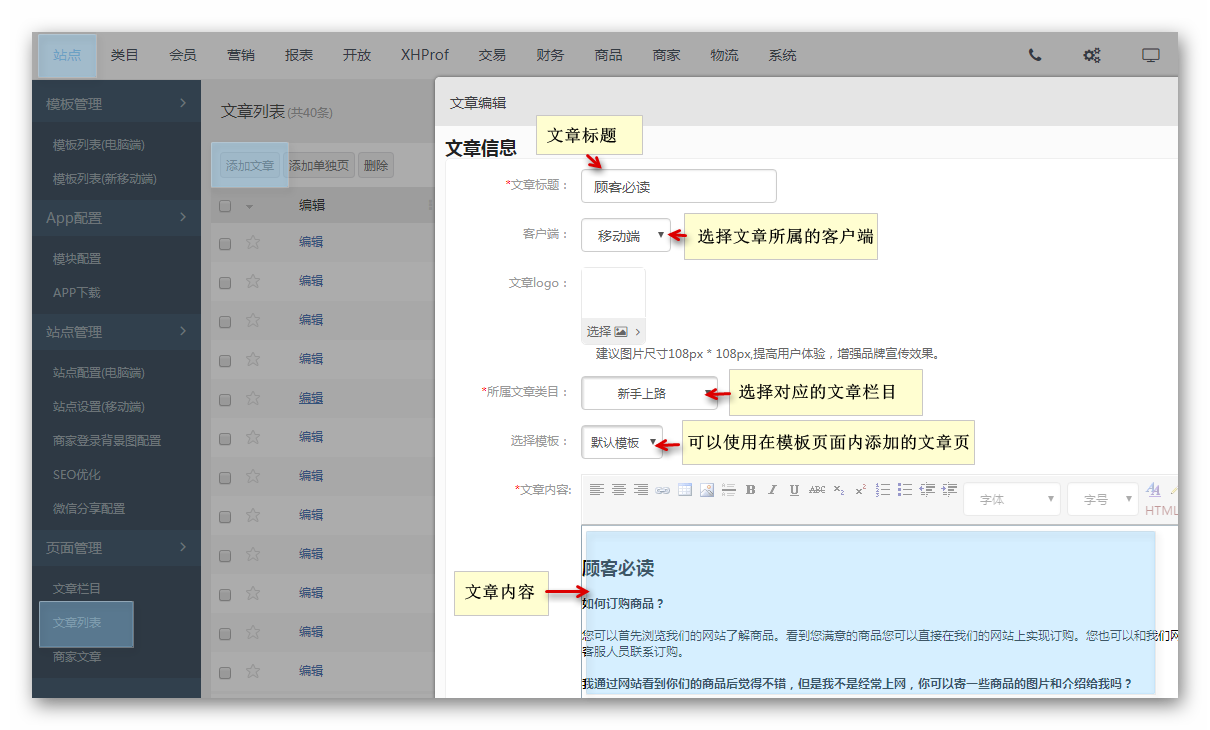Open APP下载 in sidebar
This screenshot has height=730, width=1210.
tap(77, 293)
